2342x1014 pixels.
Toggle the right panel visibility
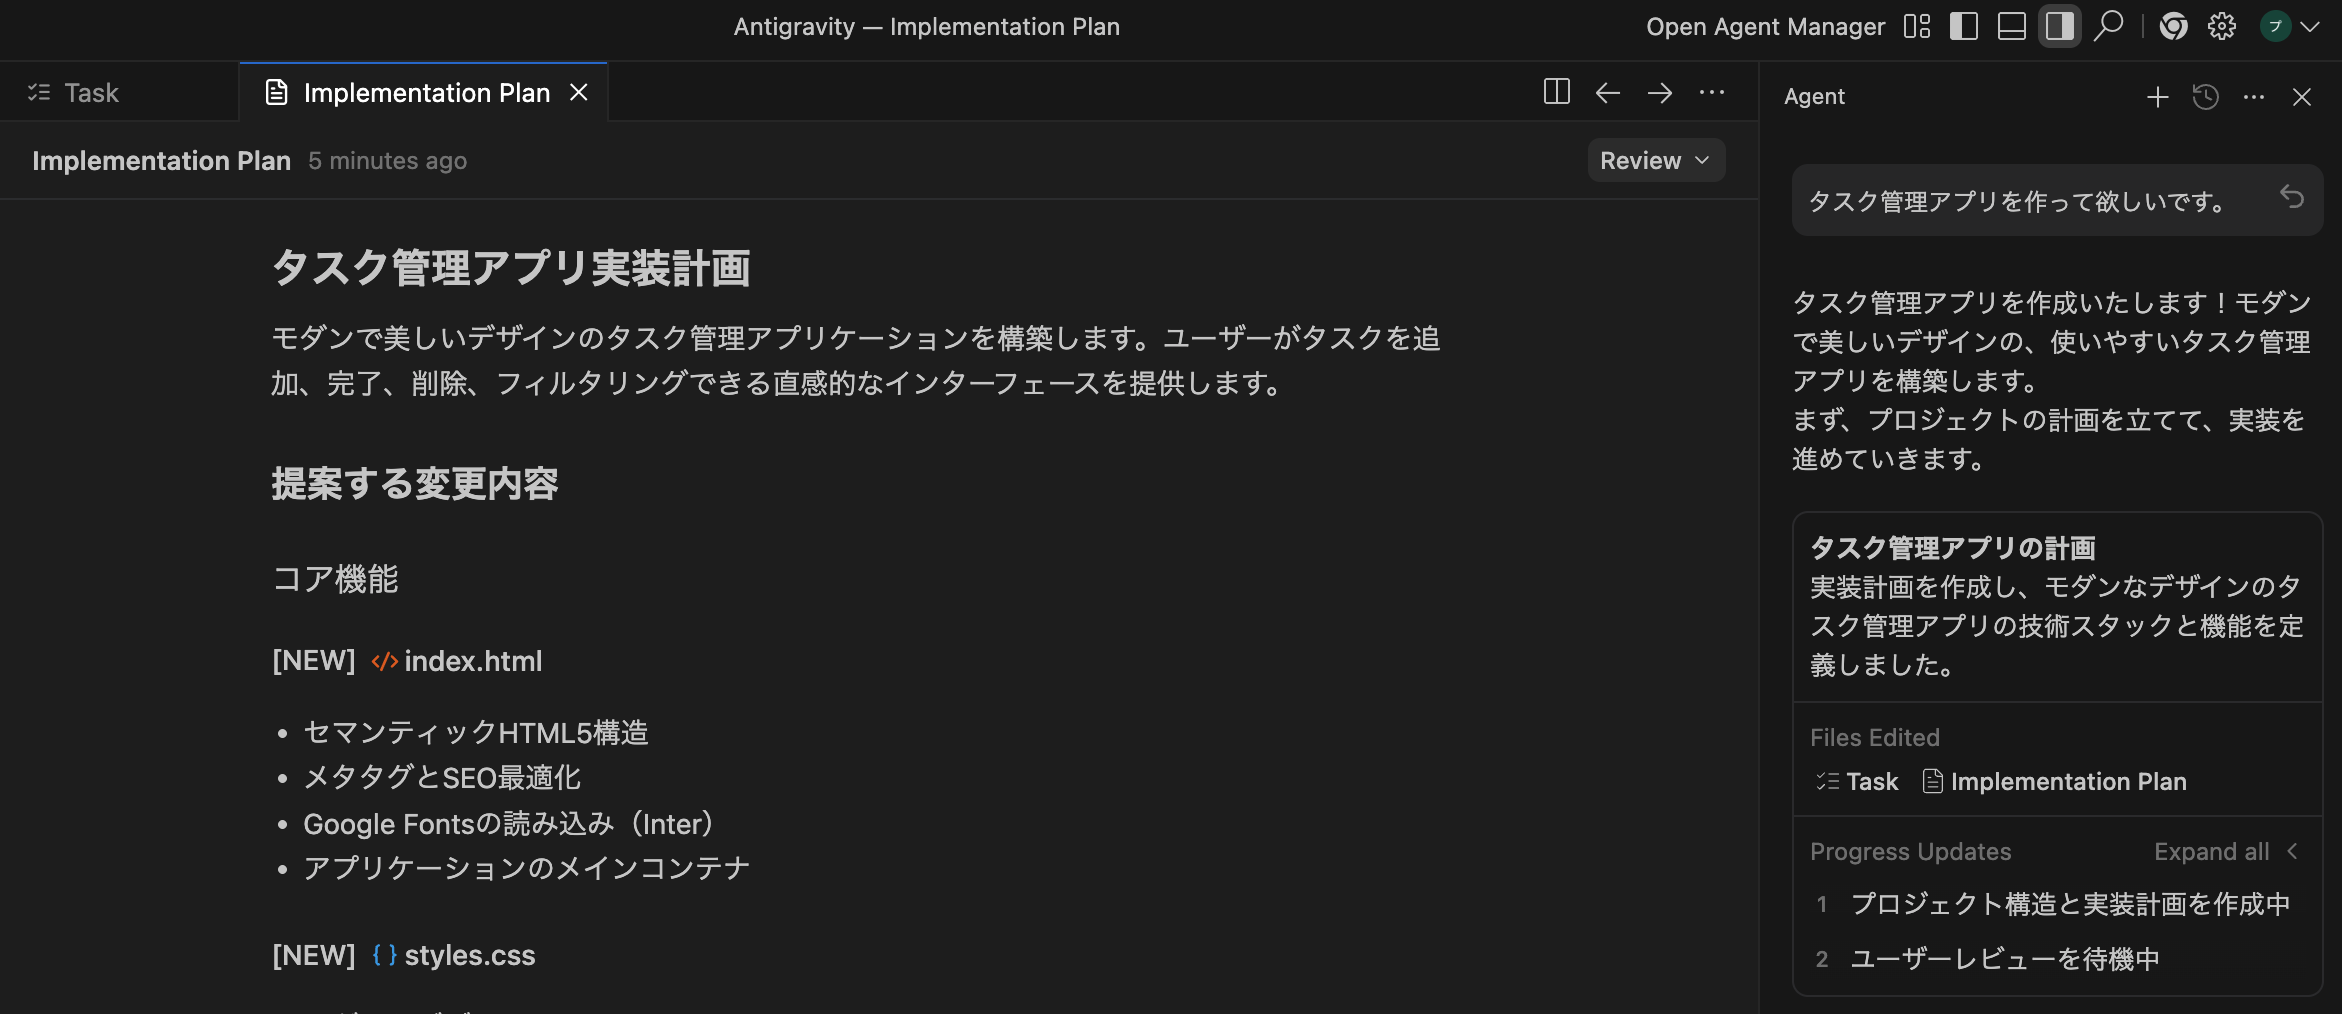pyautogui.click(x=2057, y=26)
